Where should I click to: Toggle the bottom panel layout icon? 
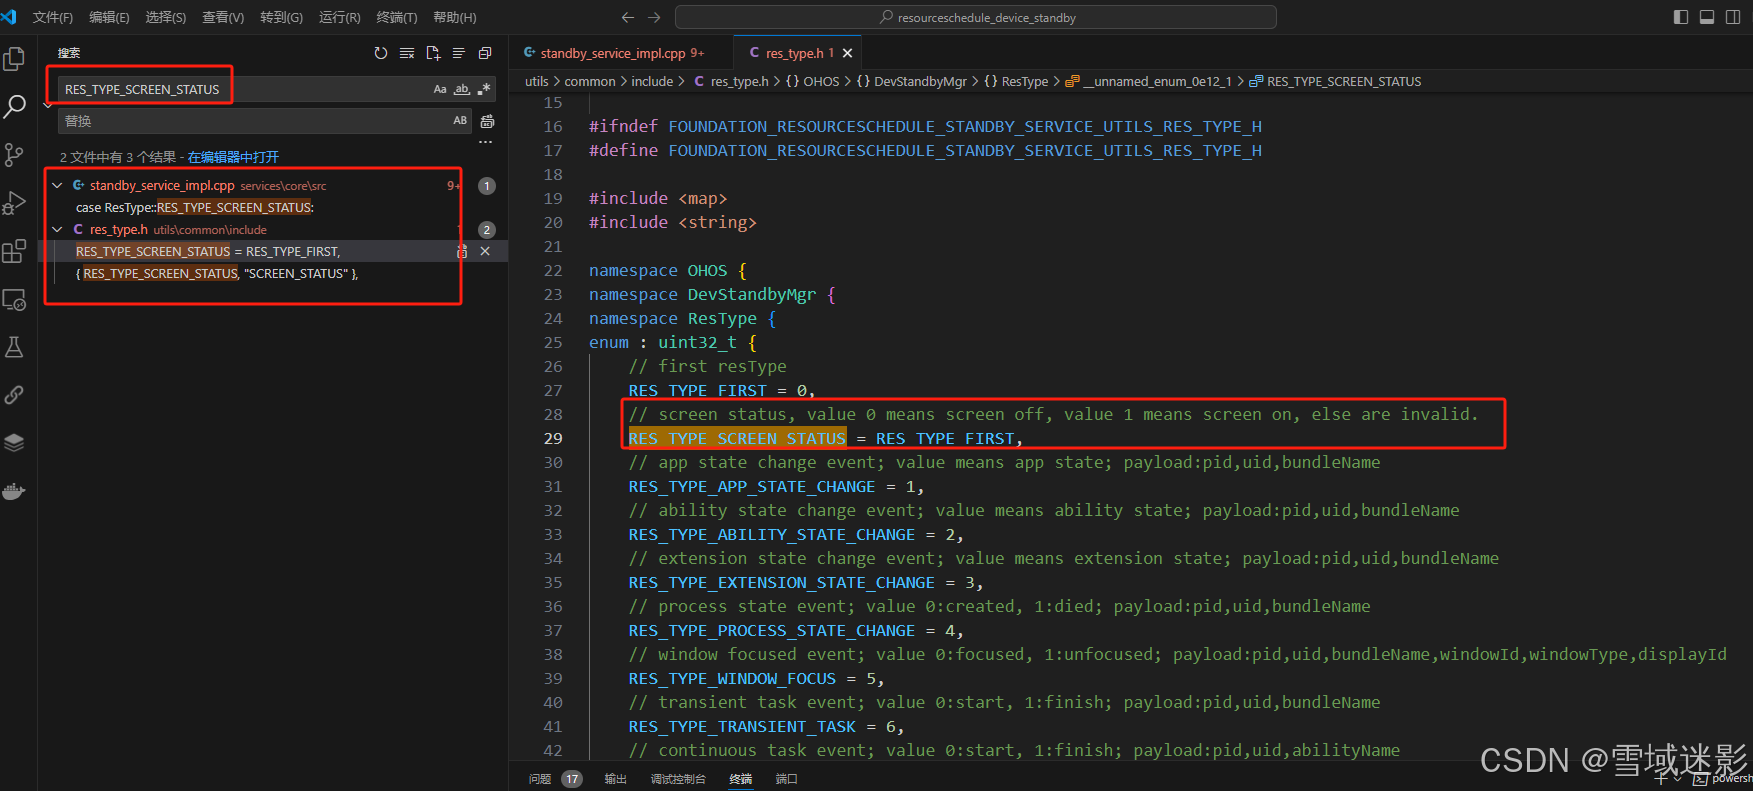1707,17
